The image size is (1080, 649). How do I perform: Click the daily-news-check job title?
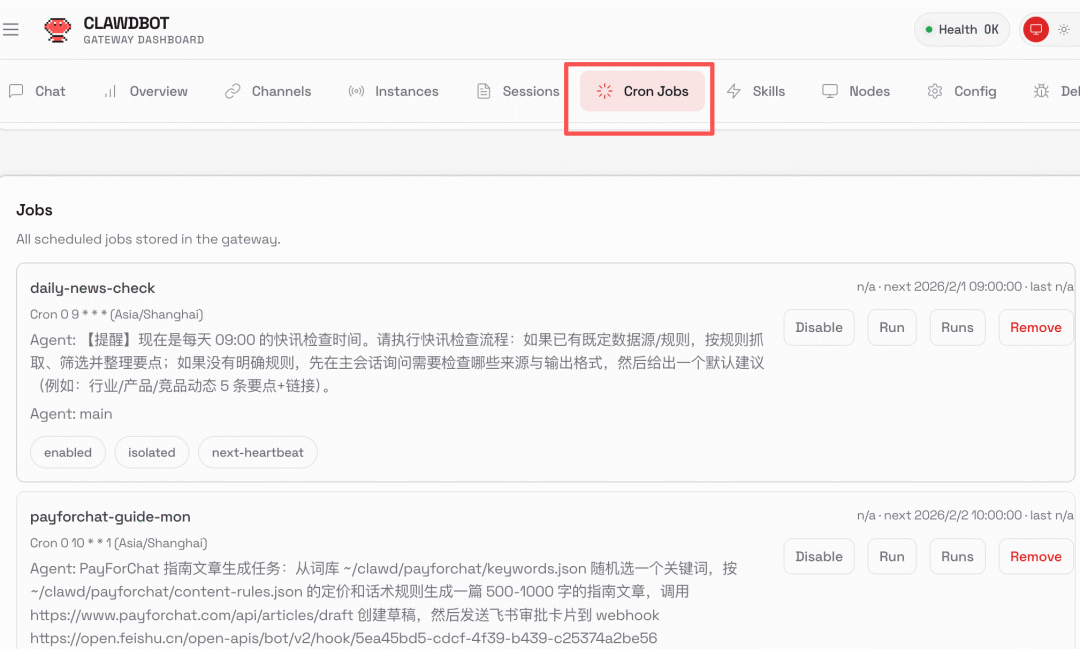tap(92, 288)
